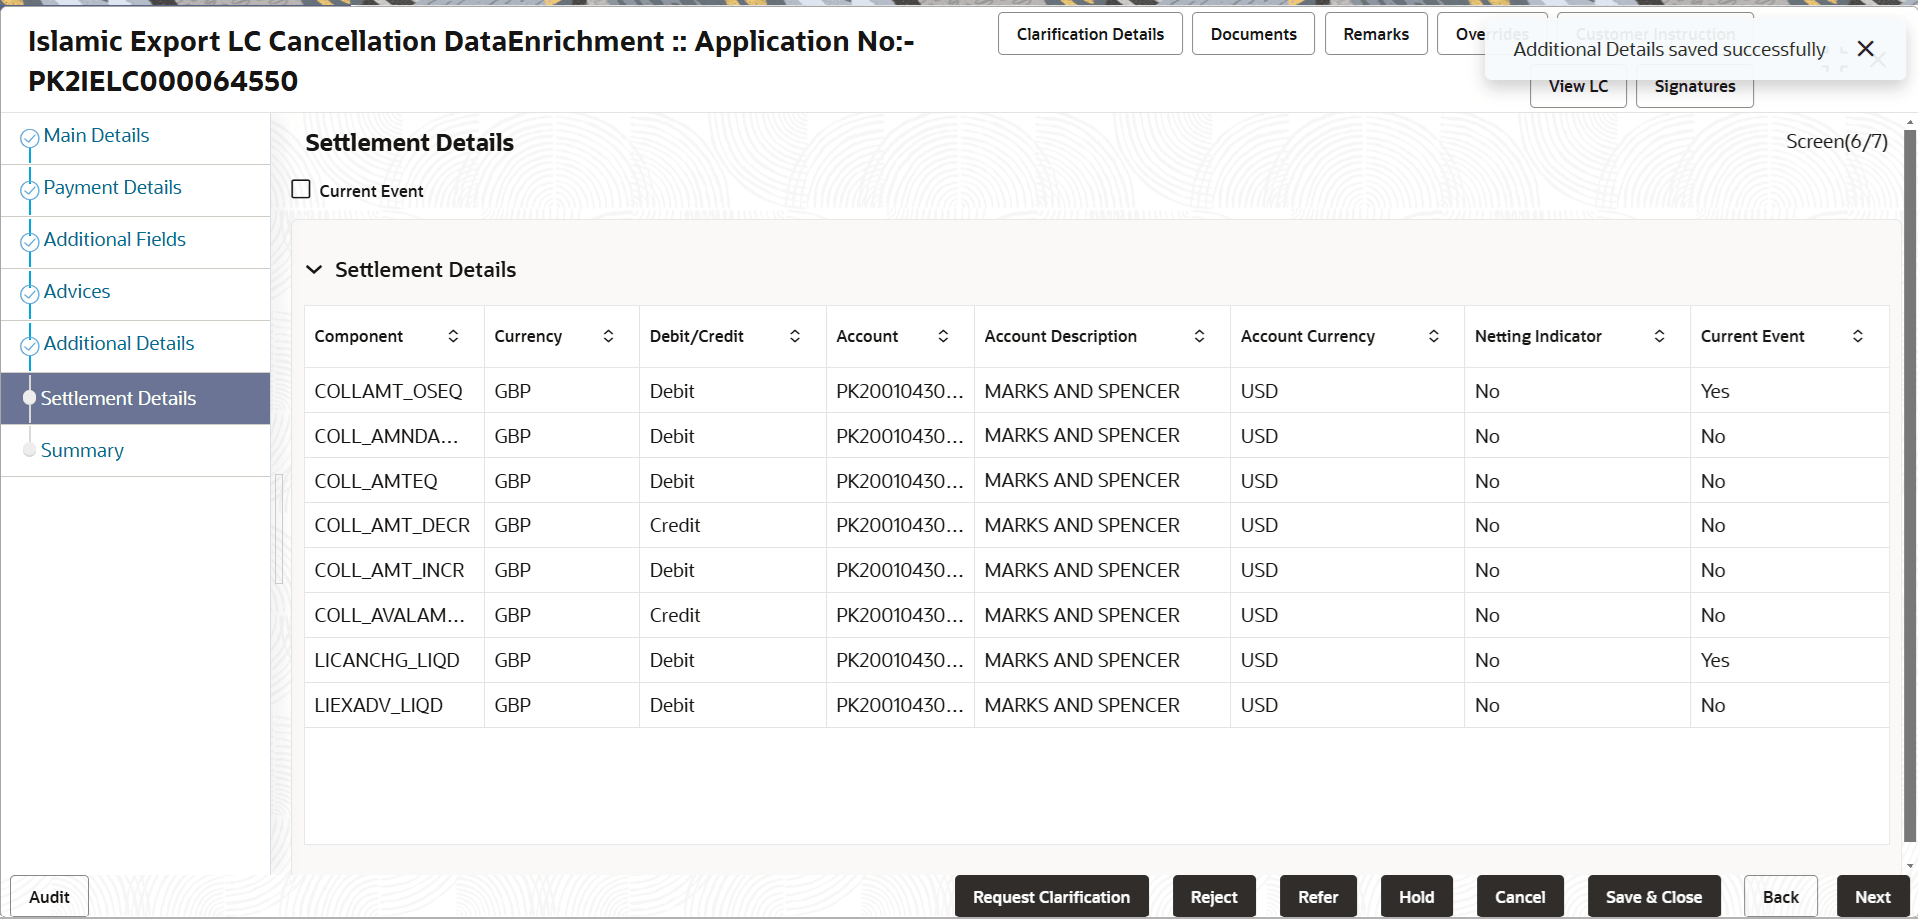Screen dimensions: 1920x919
Task: Dismiss the saved successfully notification
Action: click(x=1865, y=49)
